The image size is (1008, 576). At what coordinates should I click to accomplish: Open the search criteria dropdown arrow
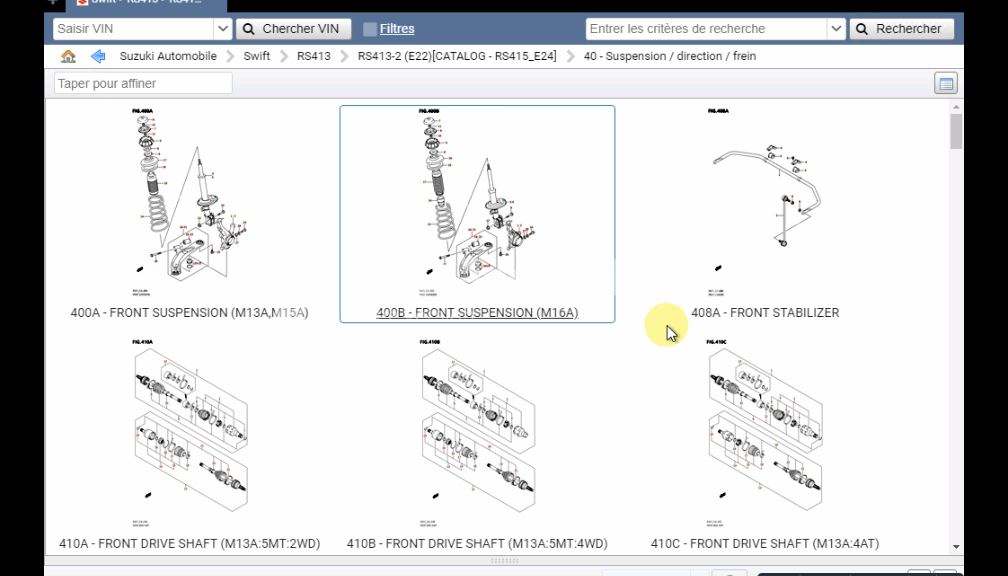click(x=836, y=29)
